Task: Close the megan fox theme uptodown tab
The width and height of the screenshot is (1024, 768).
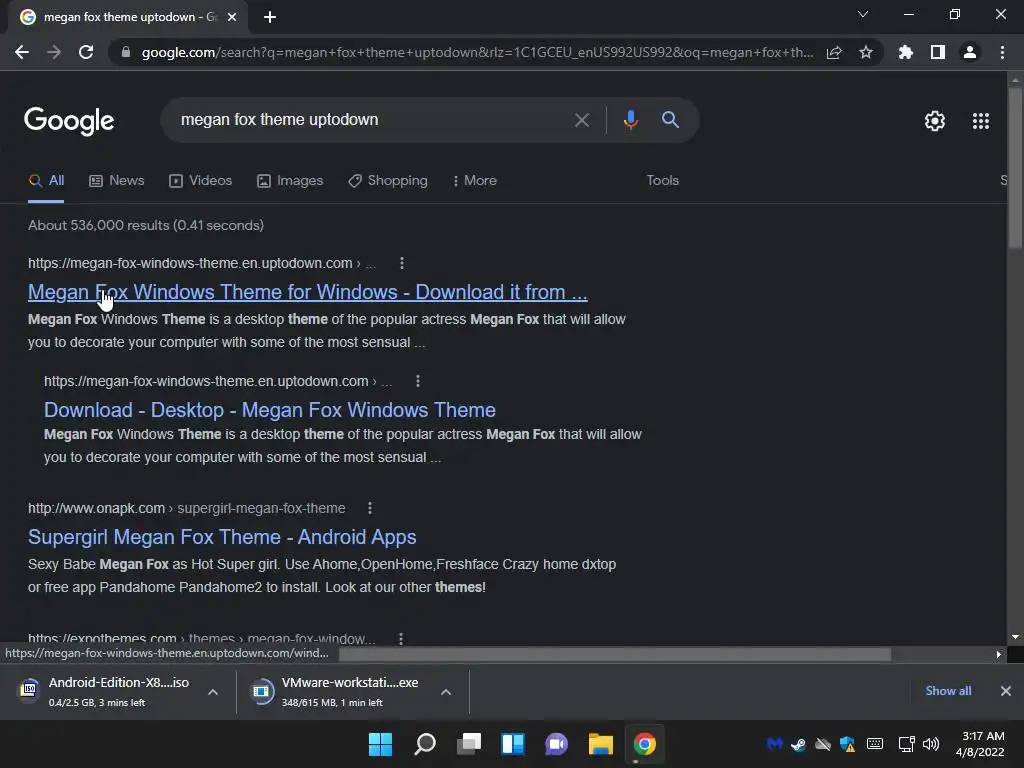Action: pyautogui.click(x=232, y=17)
